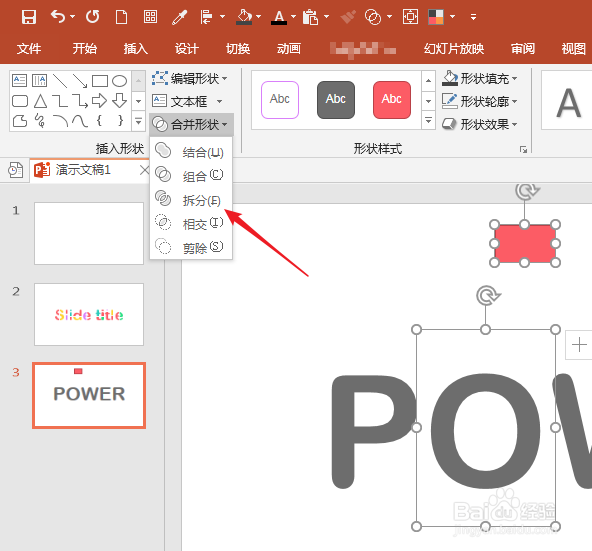
Task: Open the 形状填充 dropdown
Action: pos(479,79)
